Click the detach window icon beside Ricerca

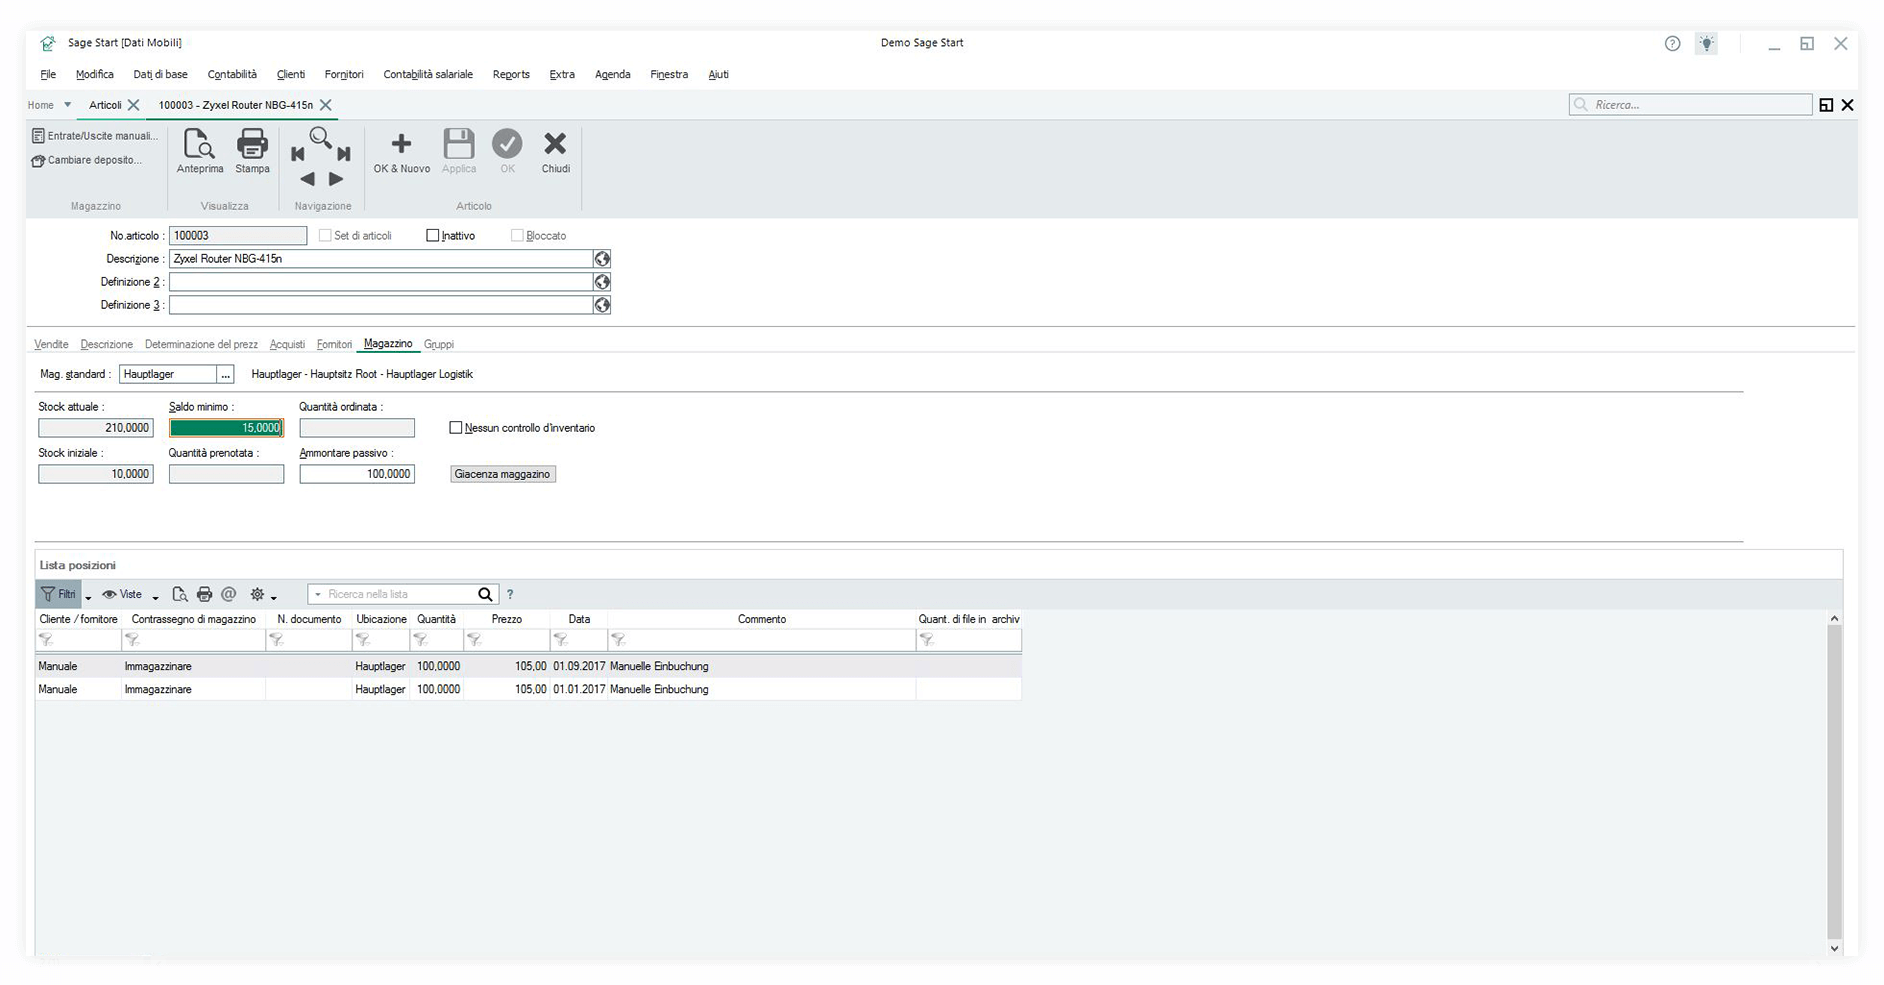click(x=1826, y=105)
